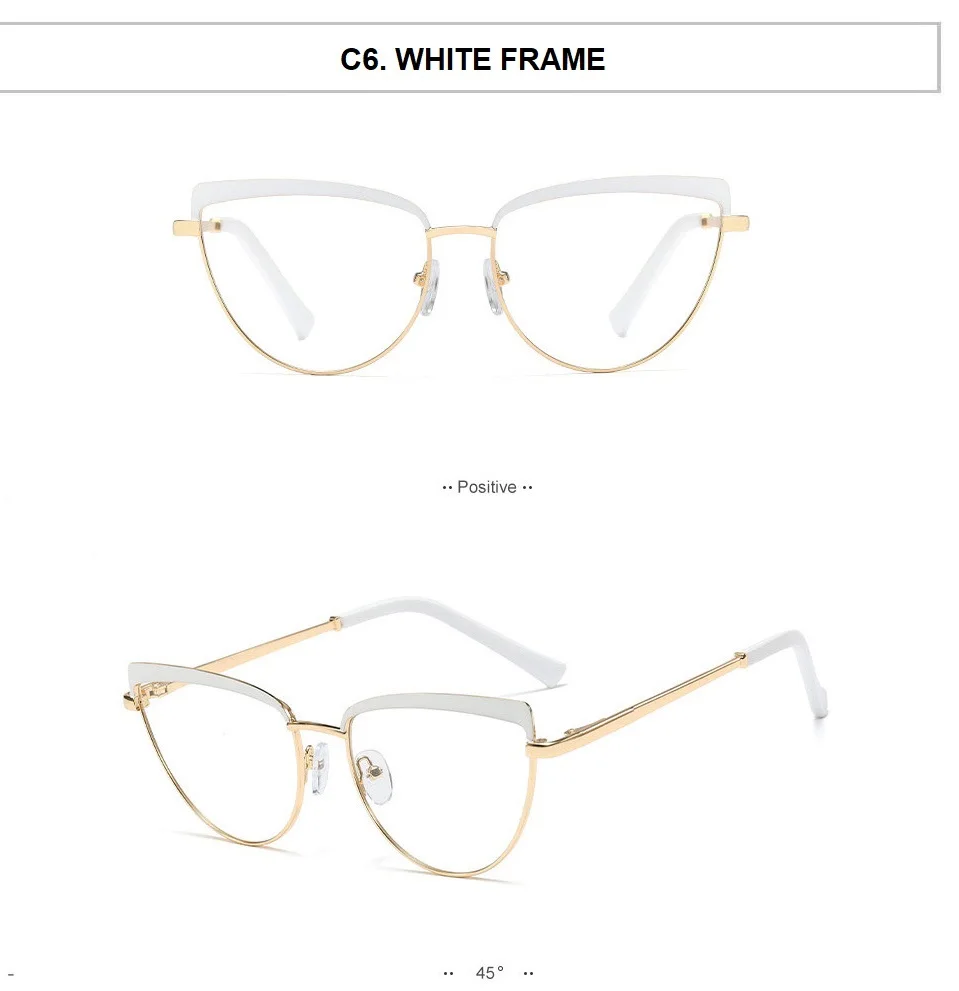Click the left gold hinge end piece, front view

(x=186, y=227)
